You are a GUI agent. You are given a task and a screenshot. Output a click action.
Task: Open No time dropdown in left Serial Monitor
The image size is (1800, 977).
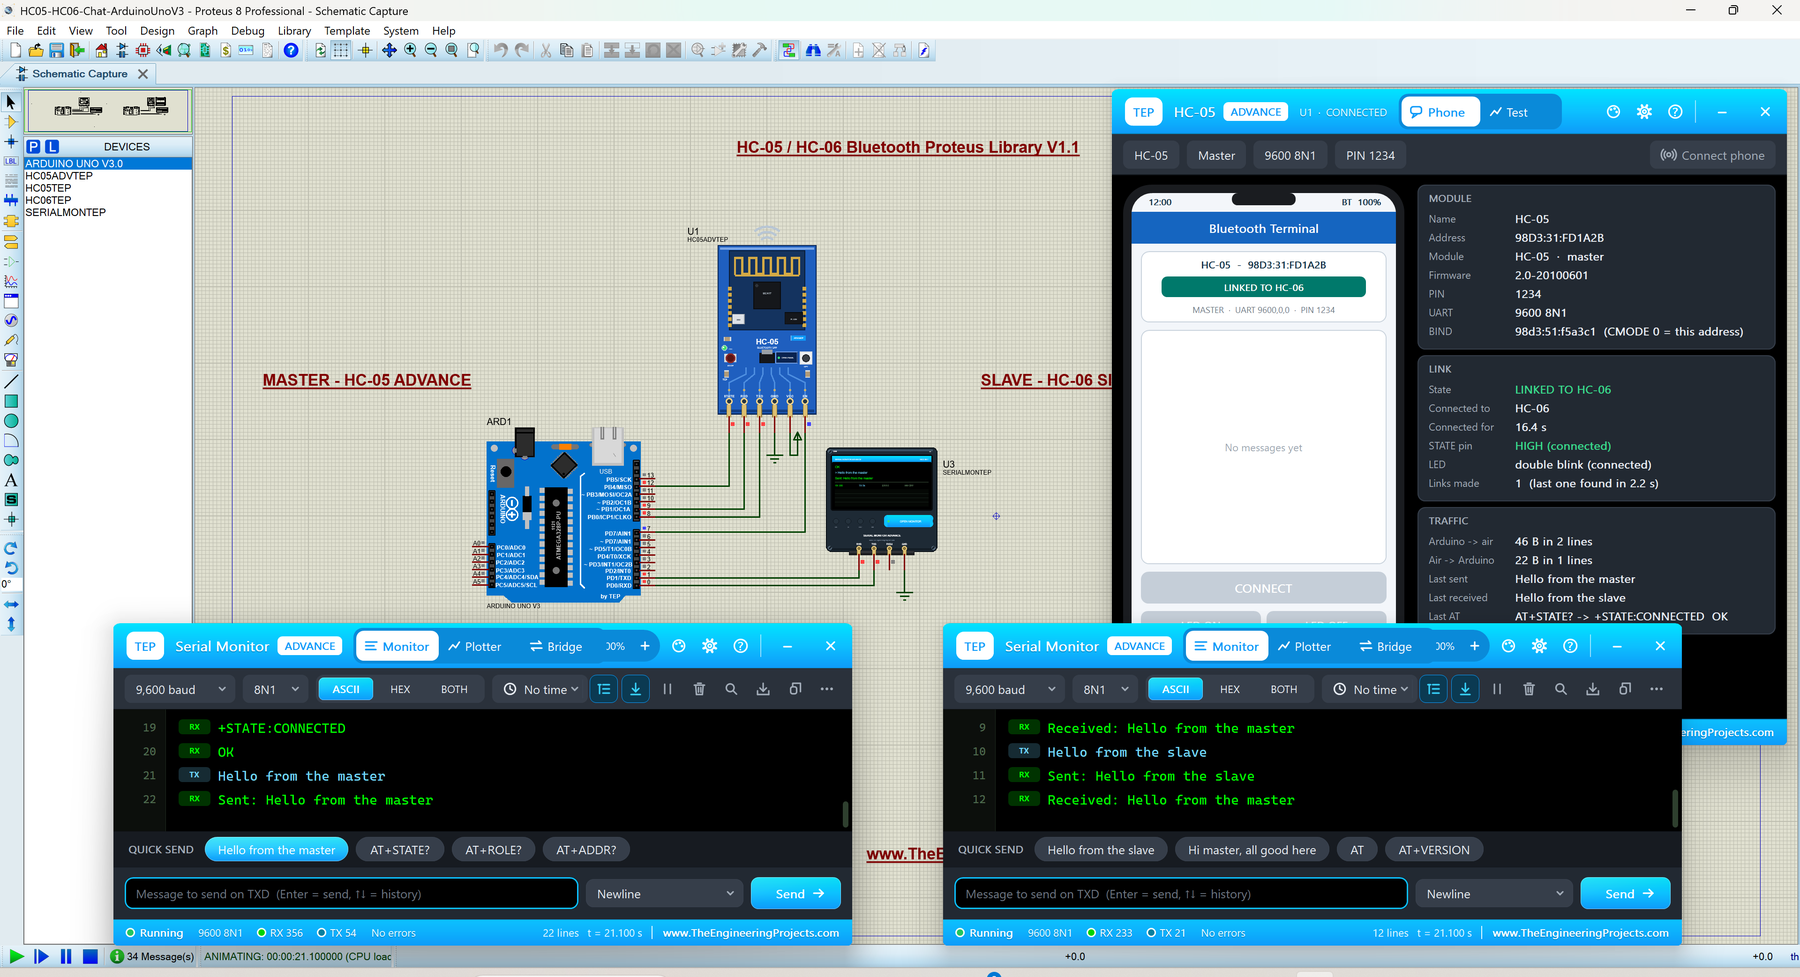coord(540,689)
